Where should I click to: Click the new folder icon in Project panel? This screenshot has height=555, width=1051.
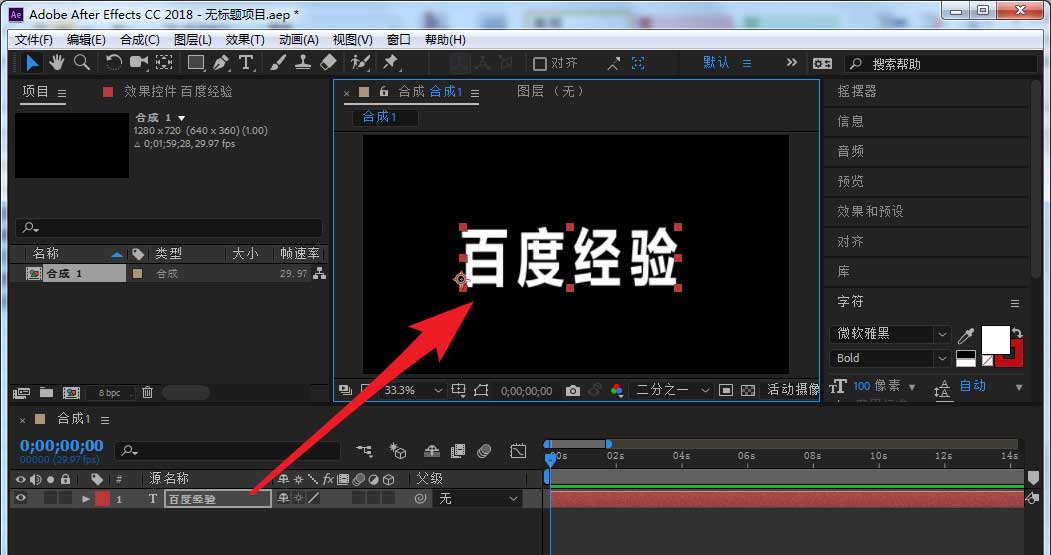46,393
